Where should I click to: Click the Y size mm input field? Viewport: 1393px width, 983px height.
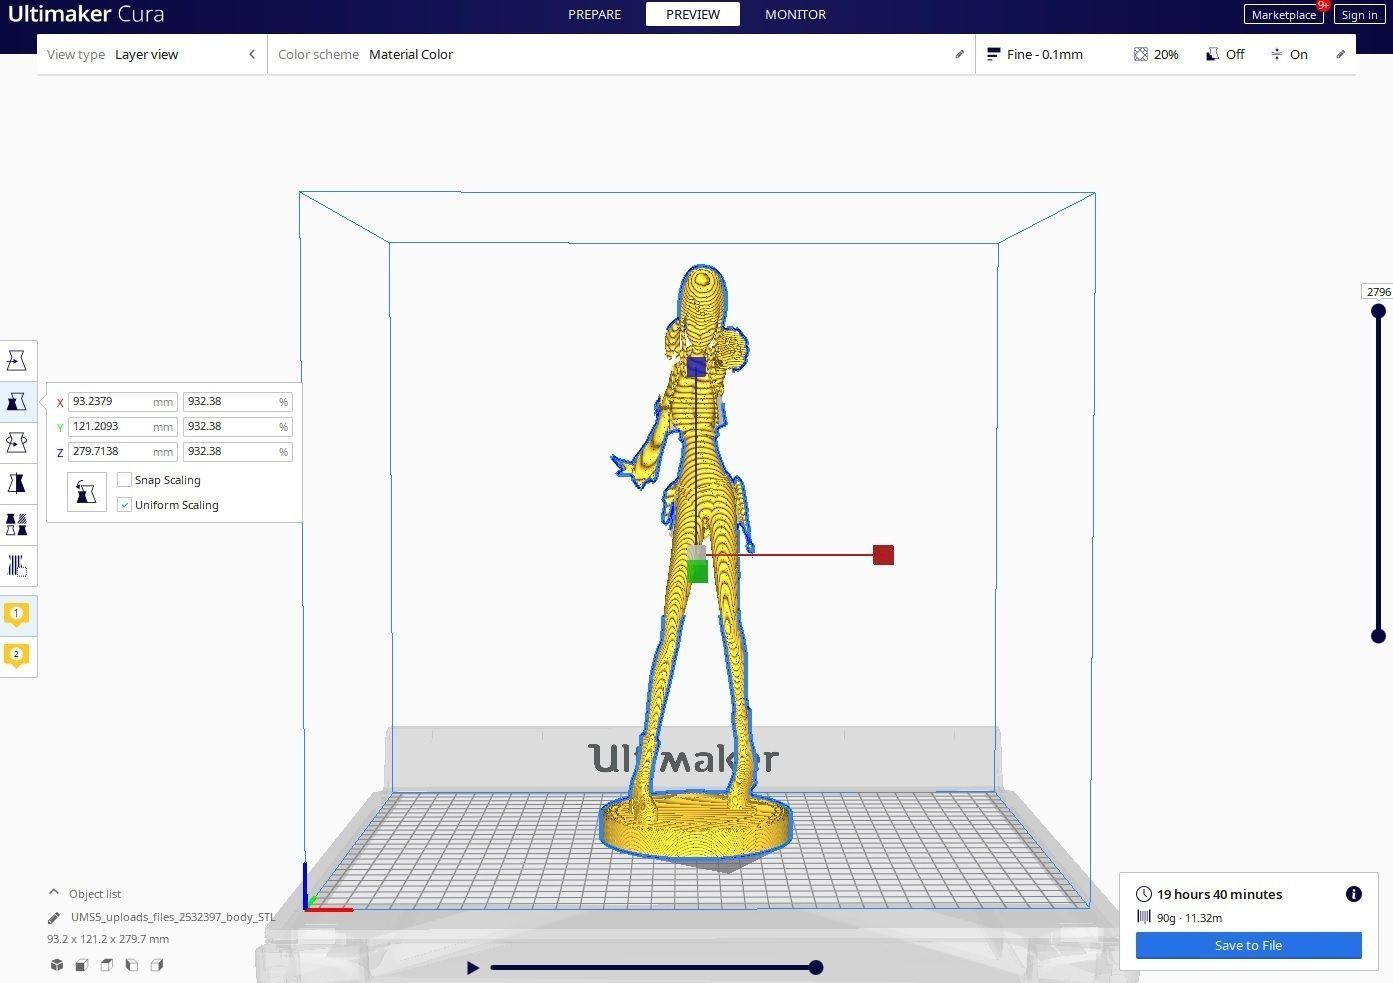click(x=122, y=427)
